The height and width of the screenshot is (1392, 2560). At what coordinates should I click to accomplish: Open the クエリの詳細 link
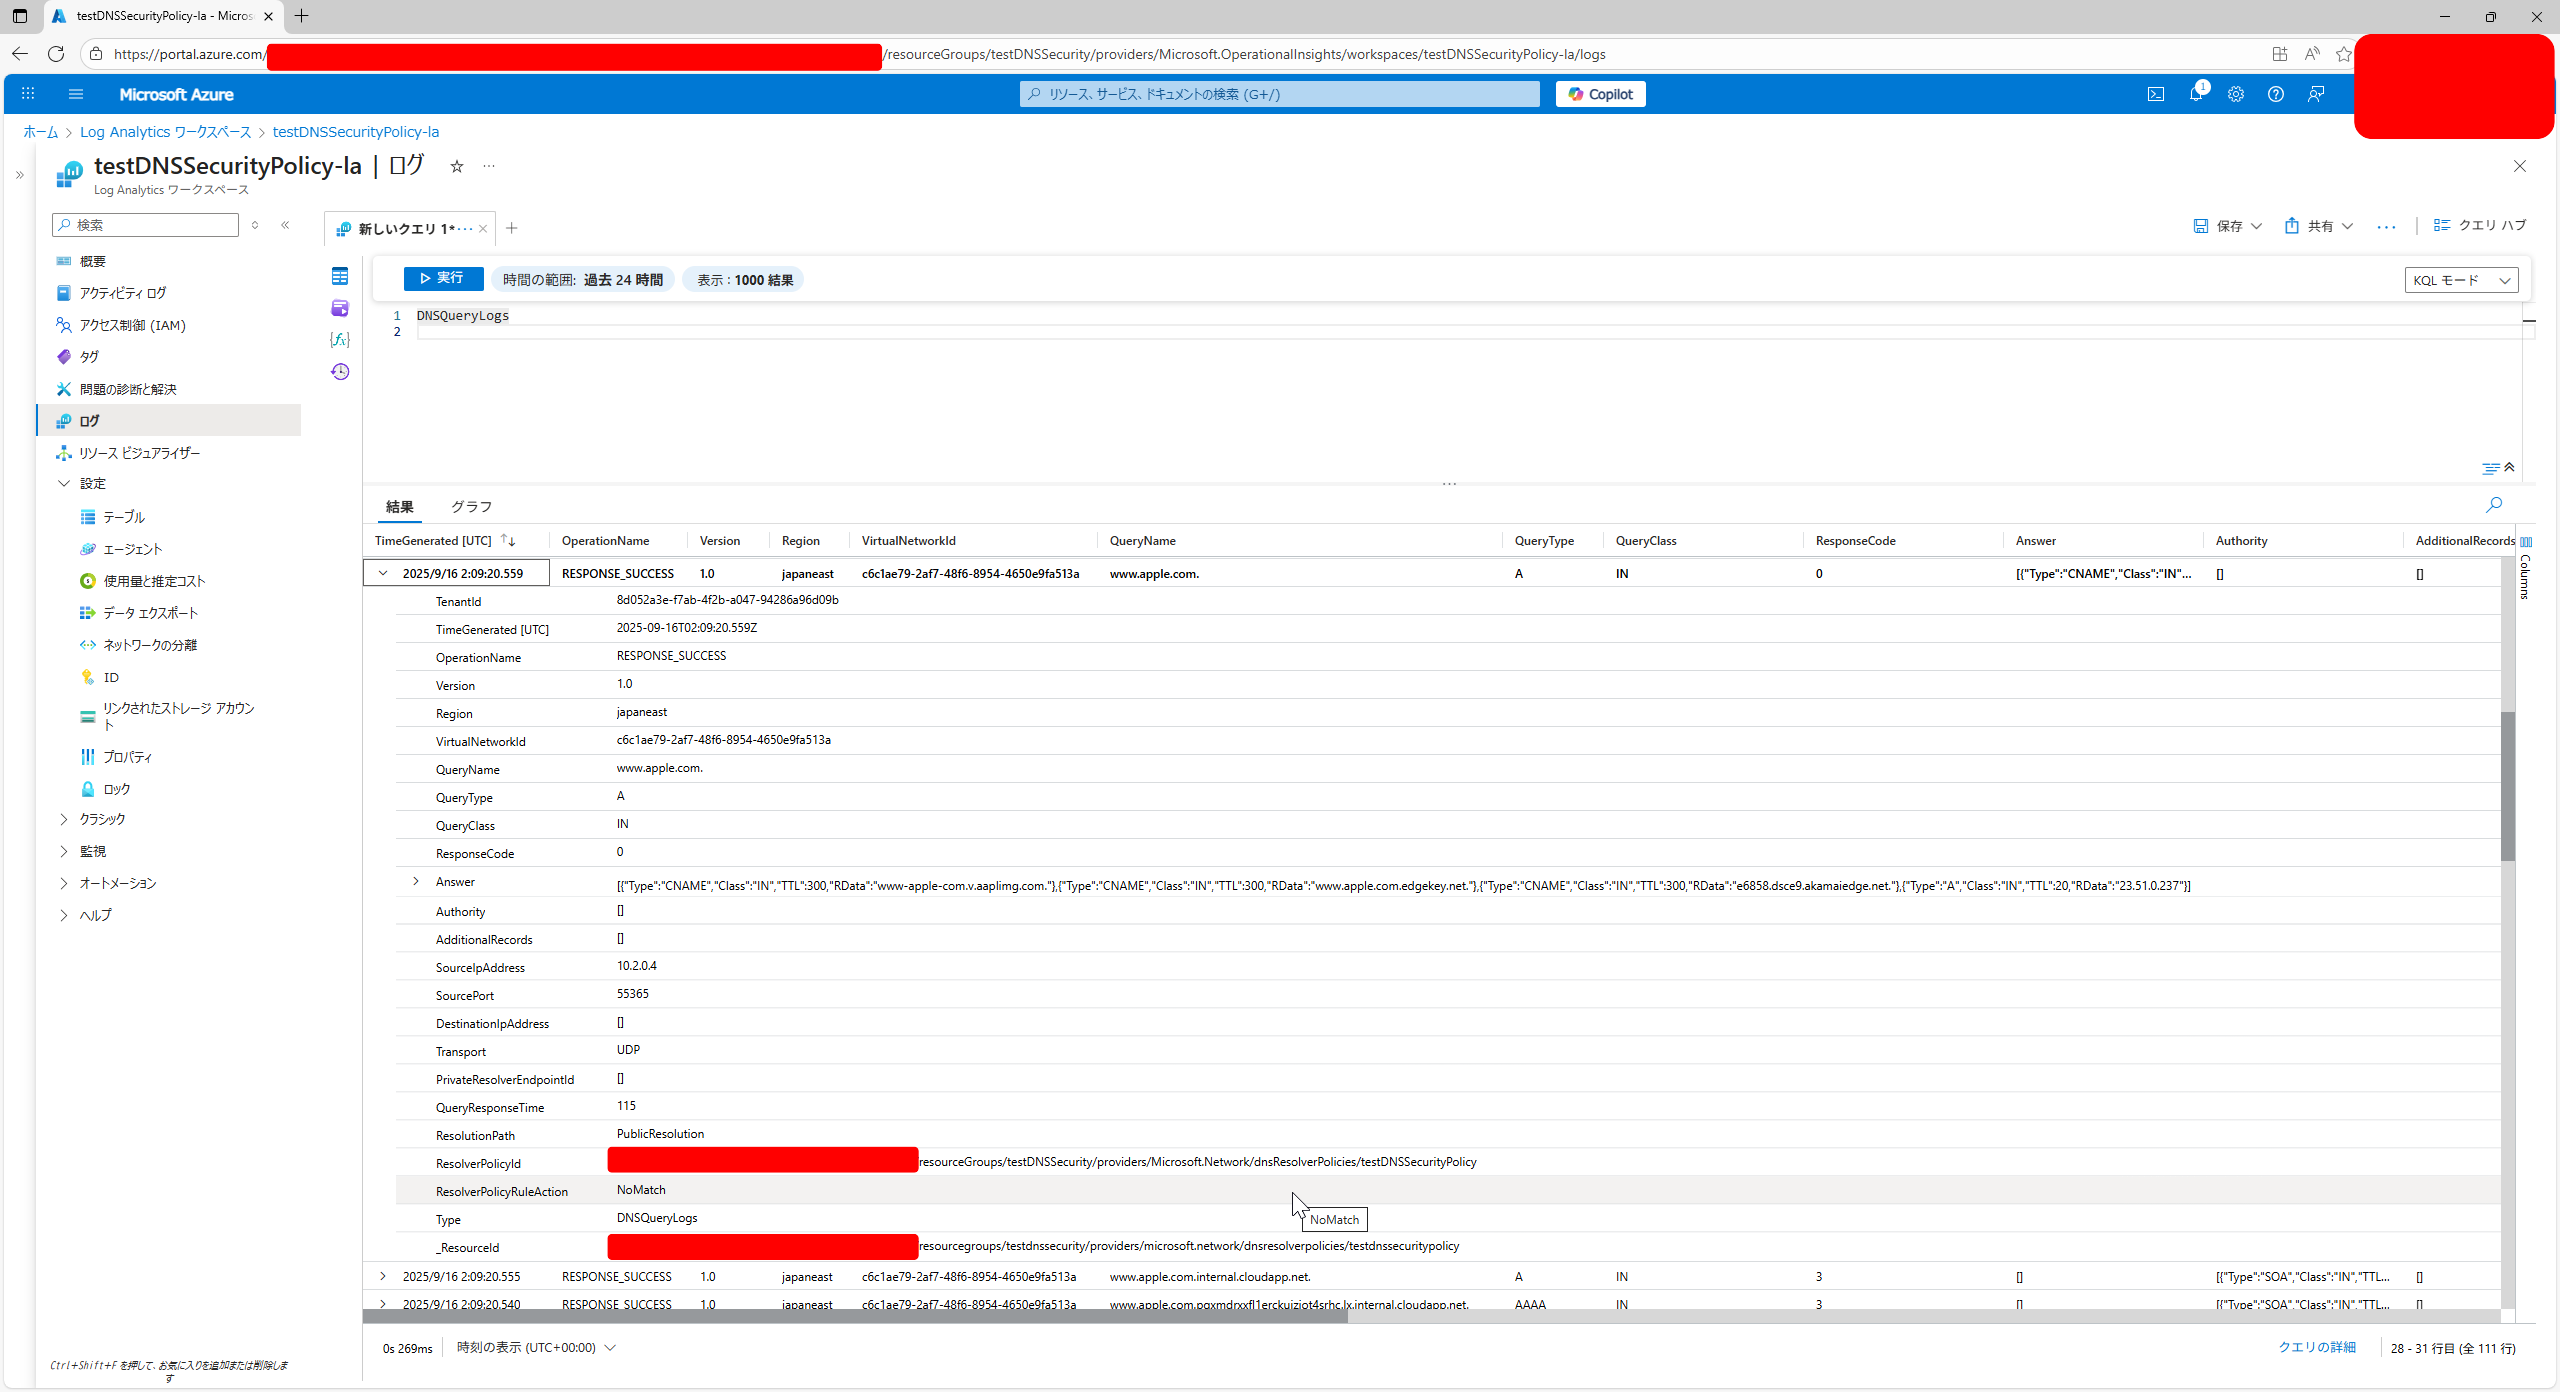(2317, 1347)
